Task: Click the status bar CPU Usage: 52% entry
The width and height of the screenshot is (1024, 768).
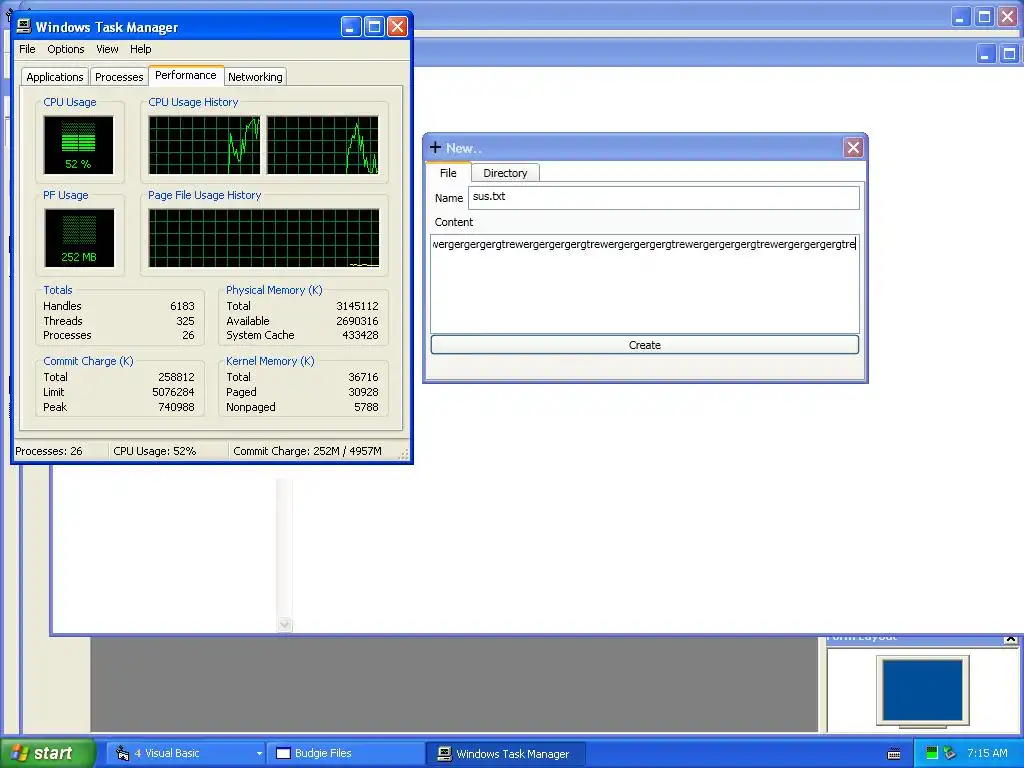Action: pos(168,451)
